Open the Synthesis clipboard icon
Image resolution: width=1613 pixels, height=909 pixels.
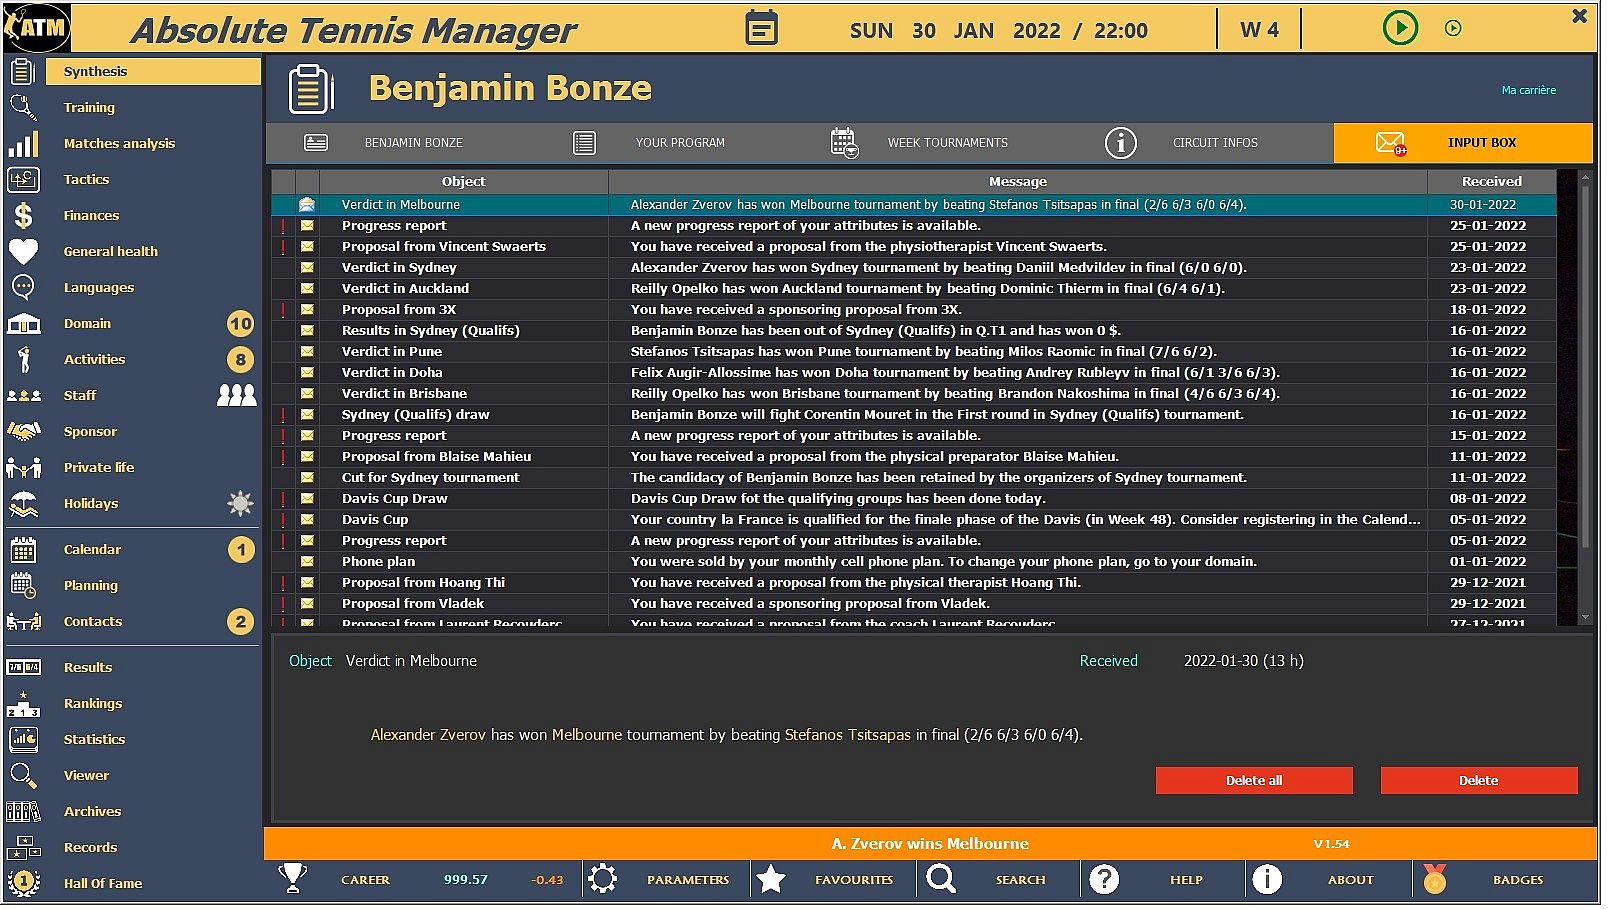coord(22,72)
